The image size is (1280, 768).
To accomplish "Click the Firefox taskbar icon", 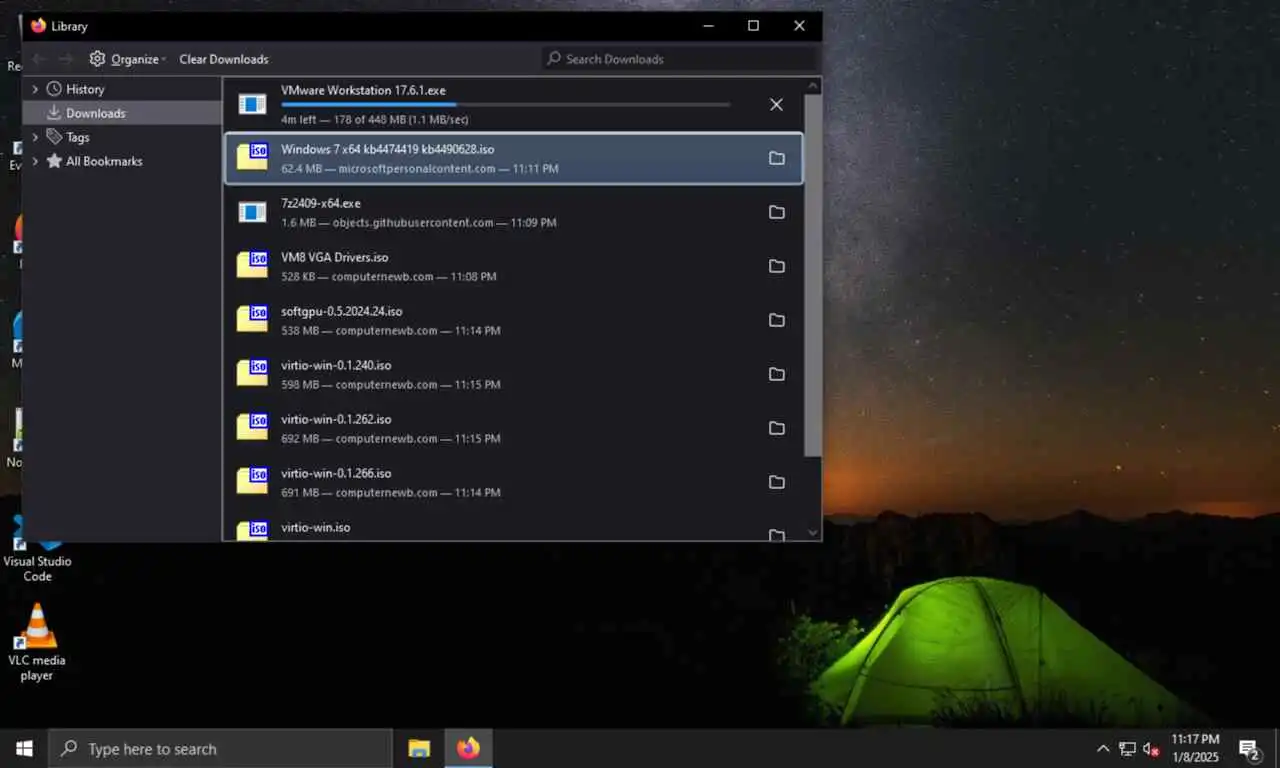I will tap(468, 748).
